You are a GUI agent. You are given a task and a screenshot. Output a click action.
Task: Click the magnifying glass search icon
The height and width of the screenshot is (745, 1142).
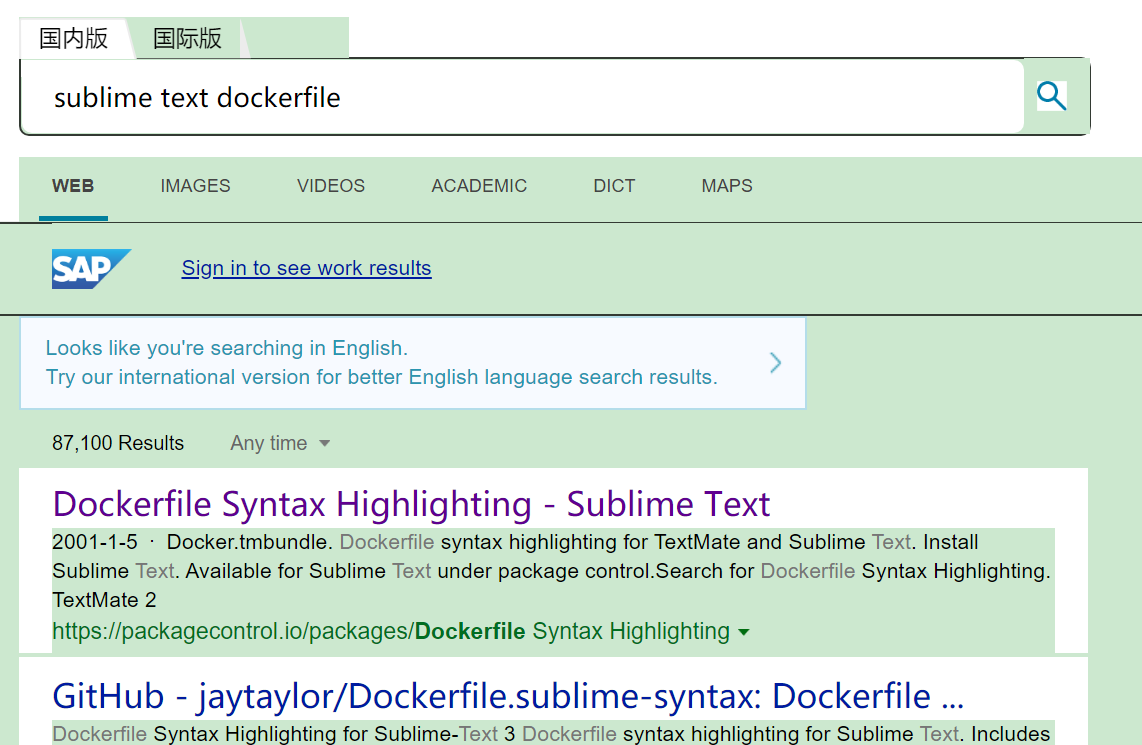click(1051, 96)
